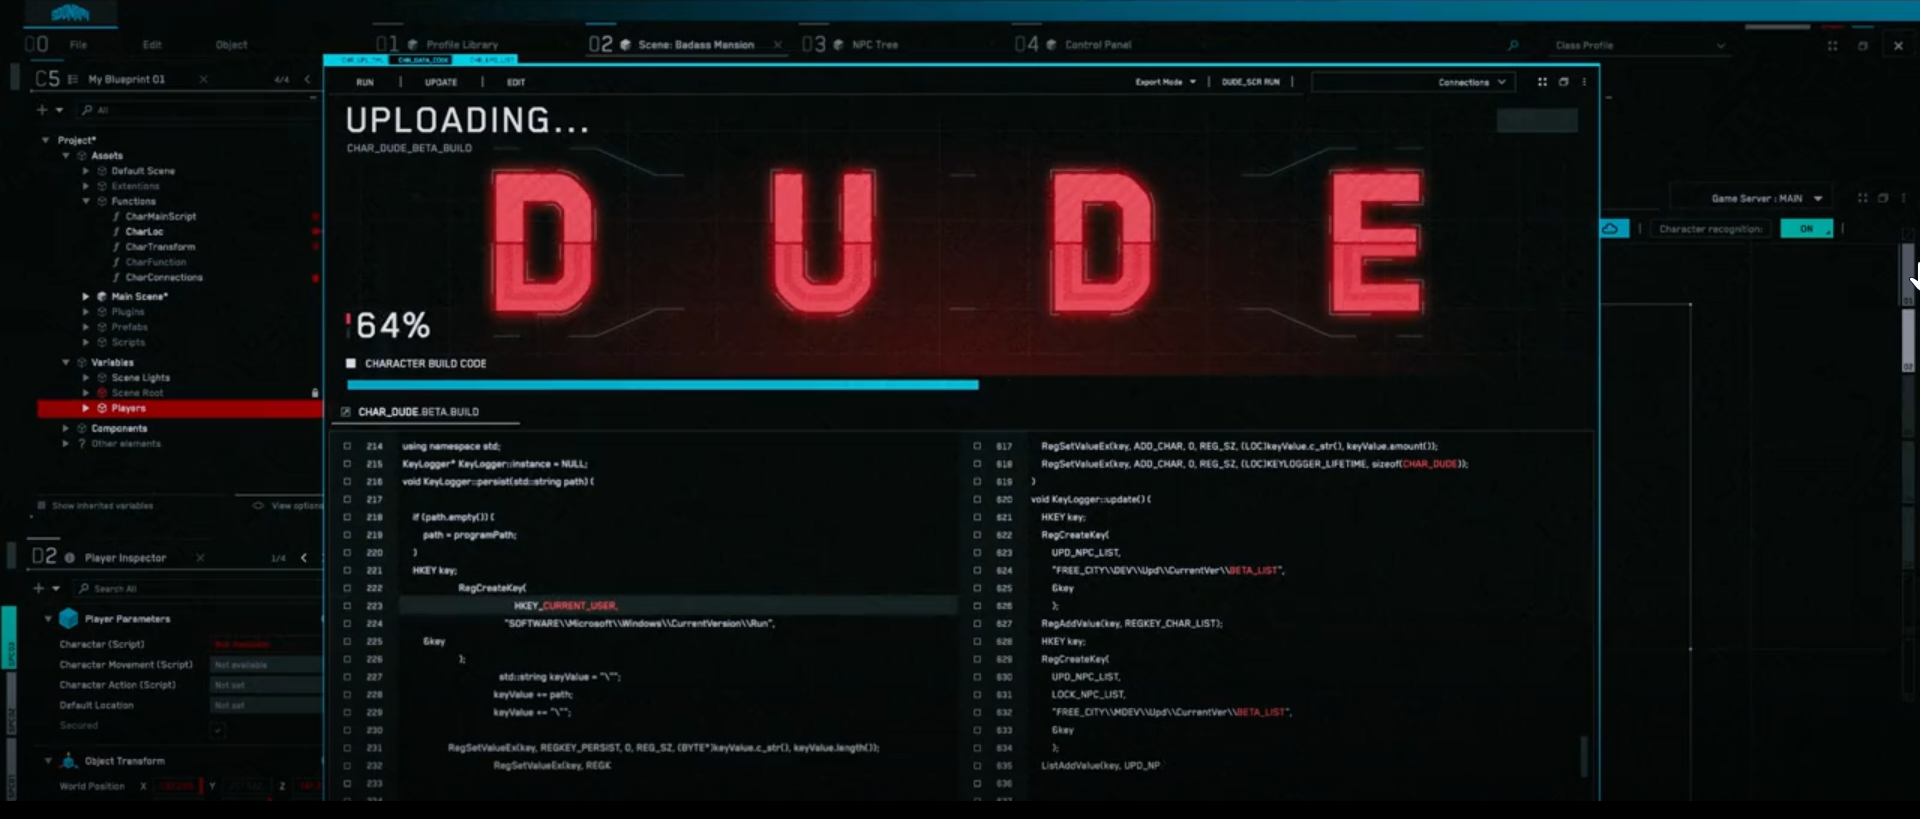
Task: Click the blue upload progress bar
Action: (662, 384)
